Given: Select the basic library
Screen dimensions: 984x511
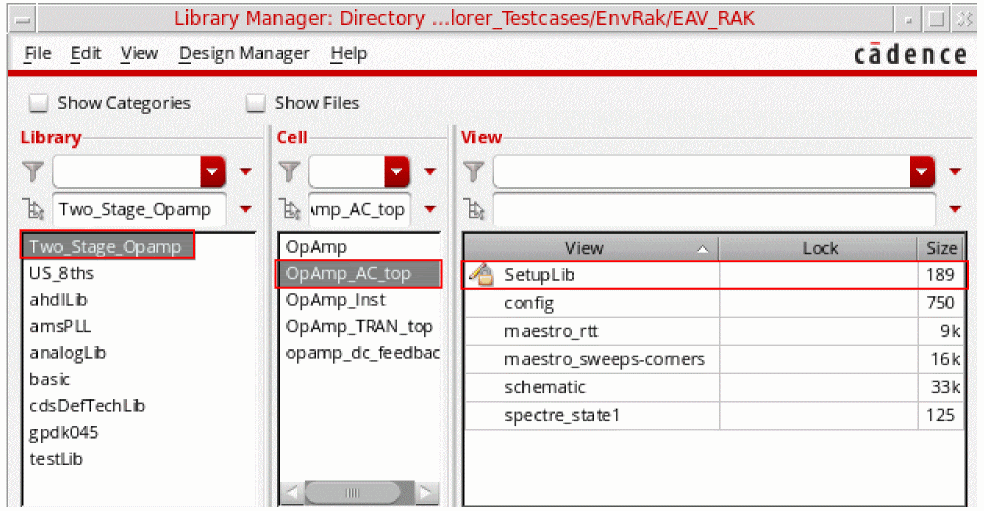Looking at the screenshot, I should pyautogui.click(x=50, y=379).
